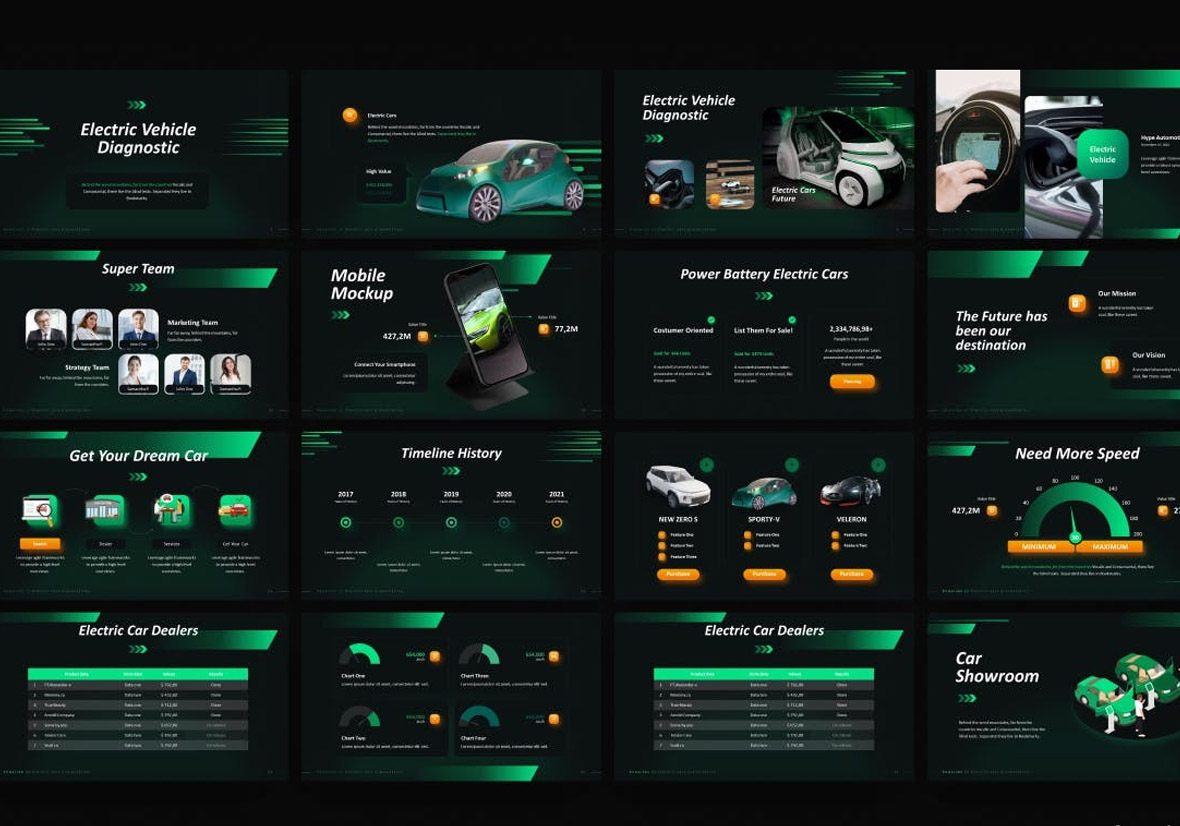Select the 2021 orange timeline marker
1180x826 pixels.
pos(557,522)
